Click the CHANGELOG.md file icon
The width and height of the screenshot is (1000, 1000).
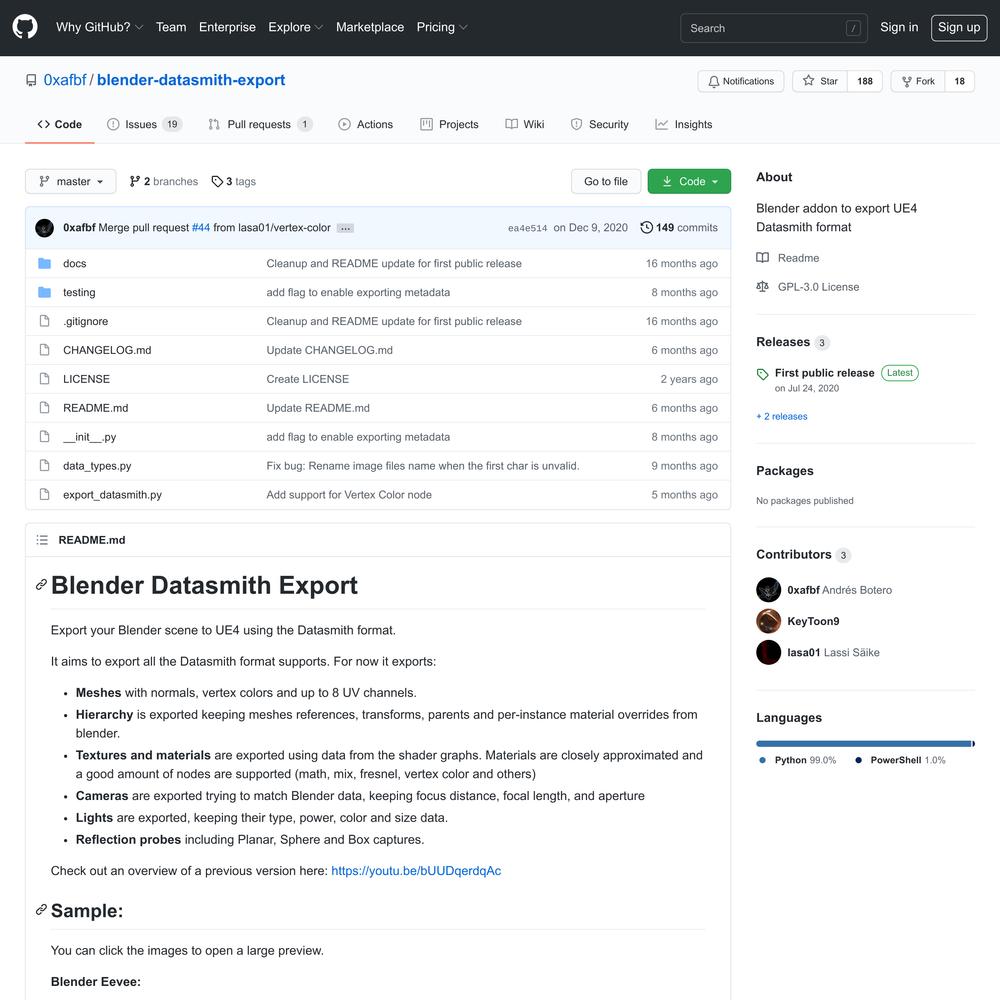click(x=44, y=349)
